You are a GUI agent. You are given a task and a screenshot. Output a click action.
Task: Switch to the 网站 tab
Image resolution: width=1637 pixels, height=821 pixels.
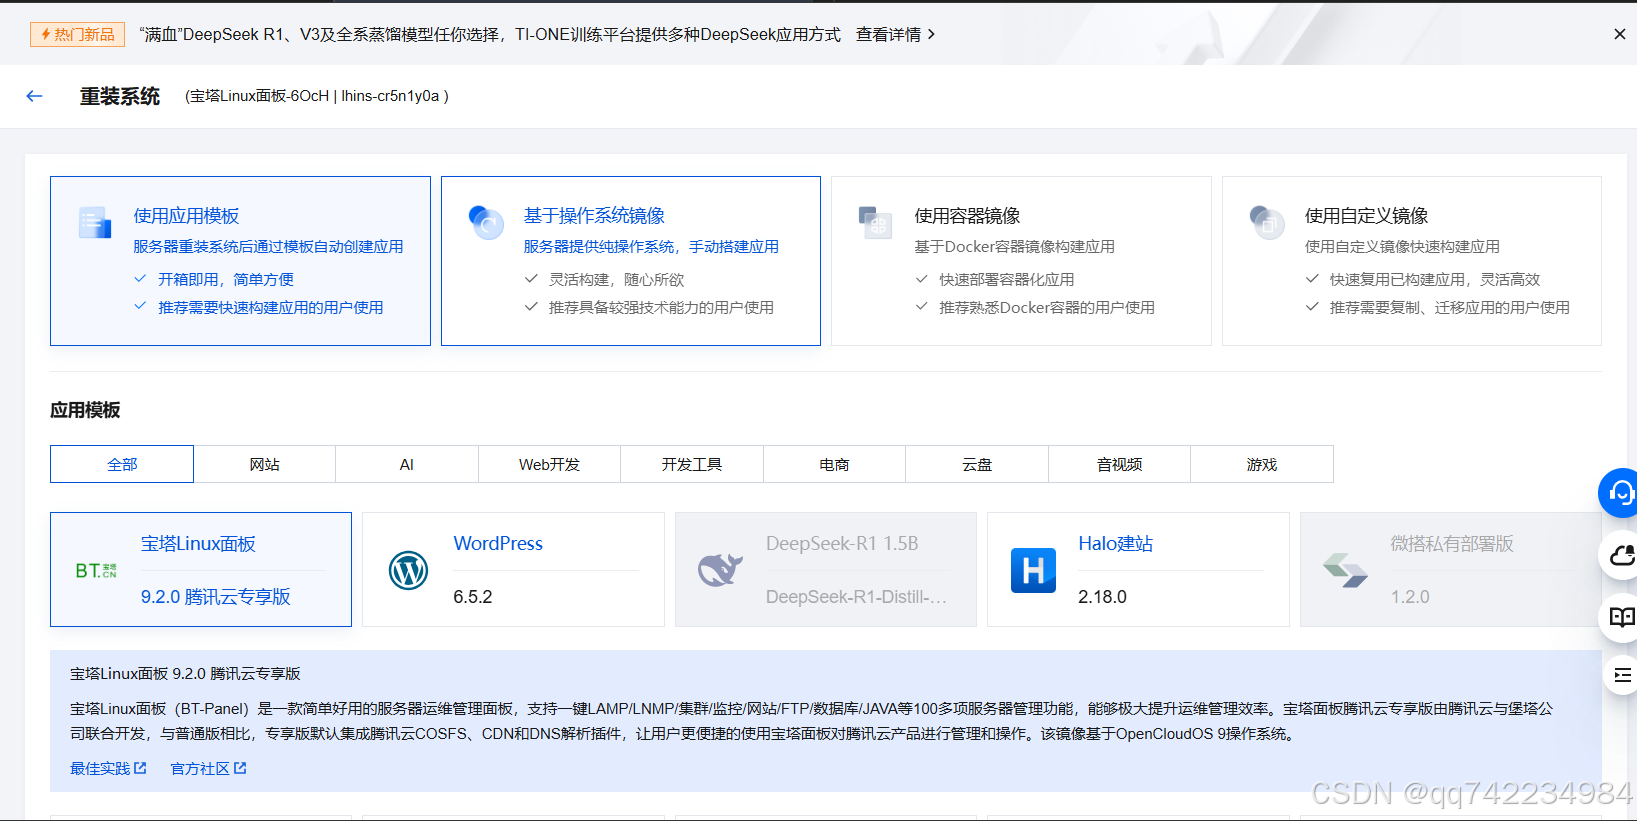264,464
